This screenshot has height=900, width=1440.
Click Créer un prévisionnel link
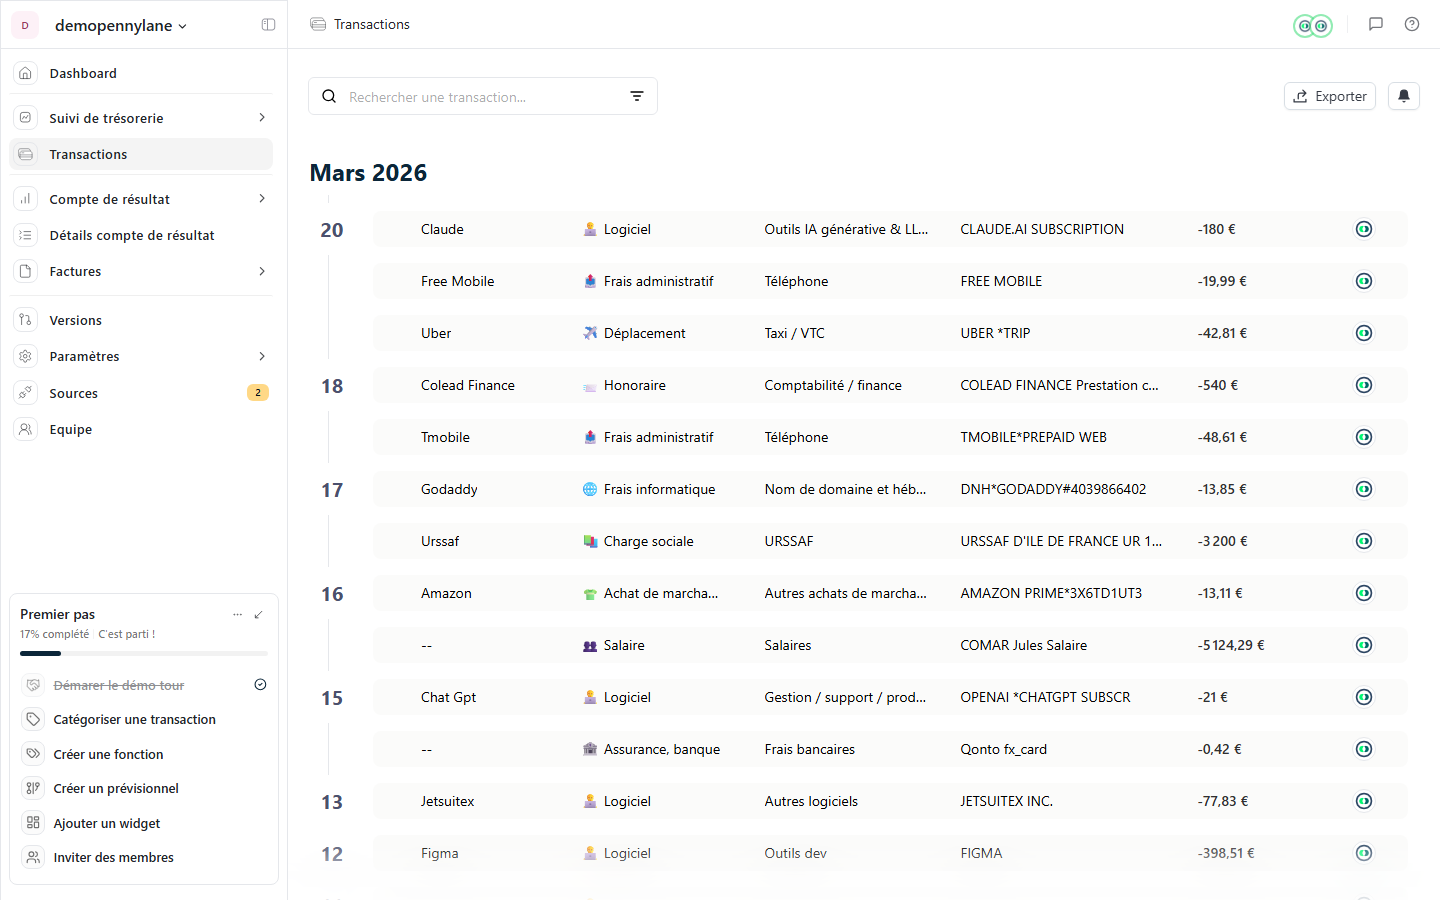pyautogui.click(x=116, y=788)
